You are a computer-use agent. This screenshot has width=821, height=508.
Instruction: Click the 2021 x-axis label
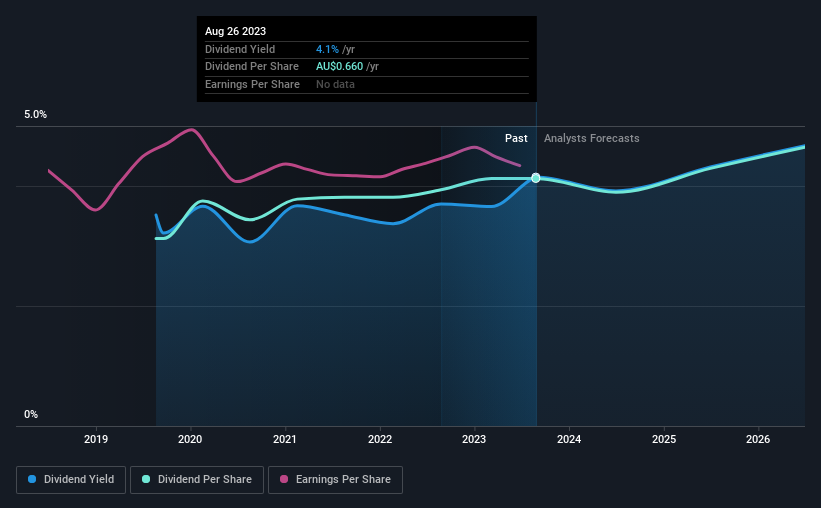(285, 439)
